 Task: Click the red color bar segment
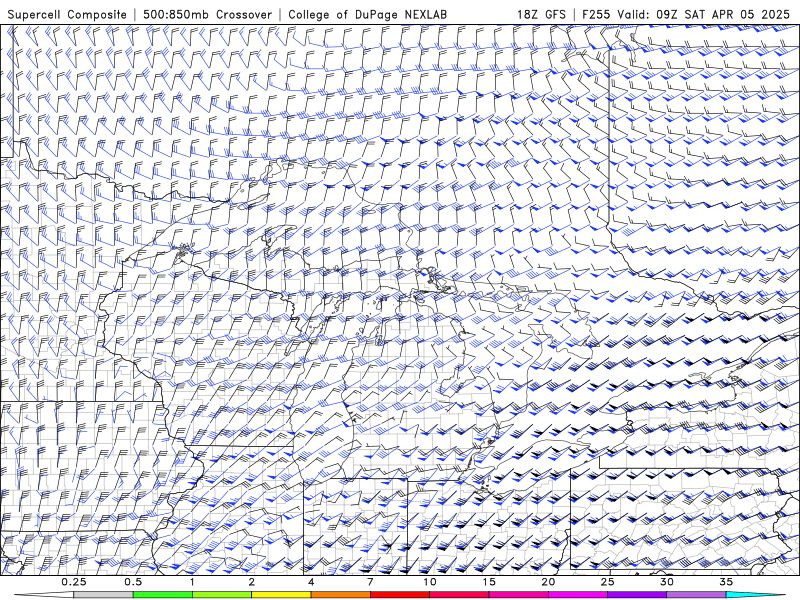(x=400, y=595)
